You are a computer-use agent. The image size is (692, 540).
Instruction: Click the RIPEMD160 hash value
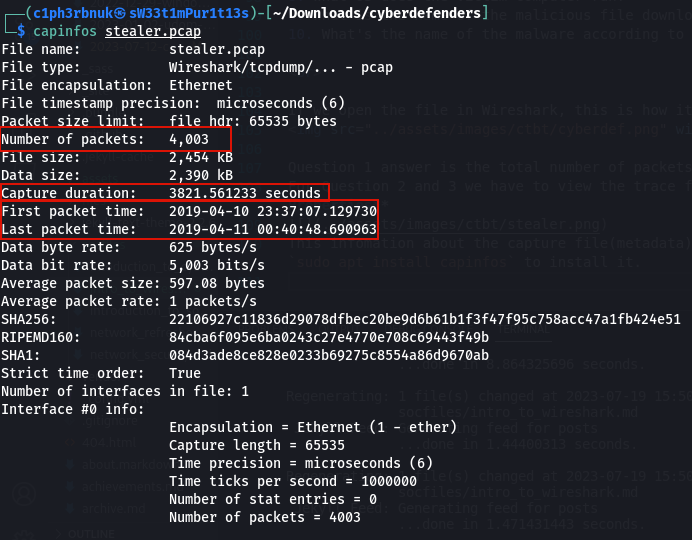(x=329, y=337)
